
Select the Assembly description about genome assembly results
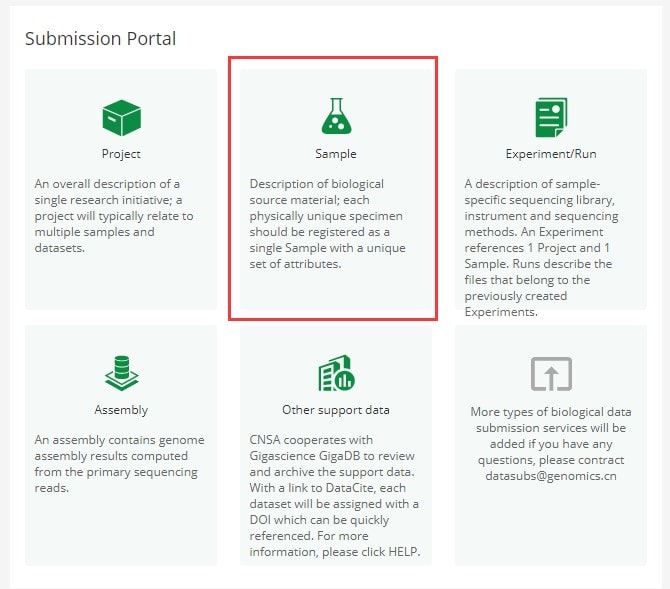click(x=120, y=464)
